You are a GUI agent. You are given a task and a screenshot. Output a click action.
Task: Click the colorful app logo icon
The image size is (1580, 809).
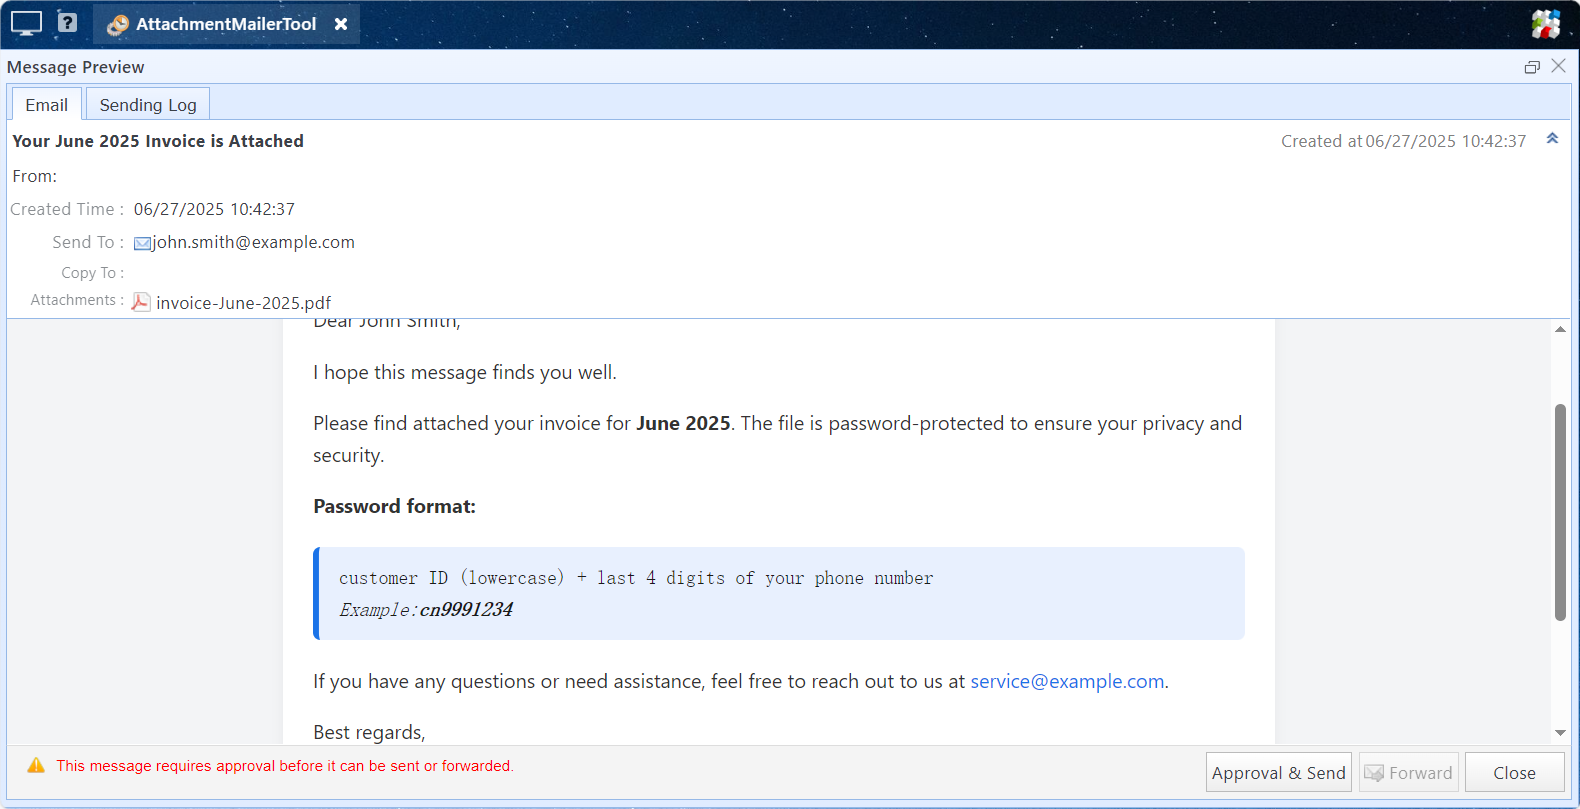coord(1546,24)
